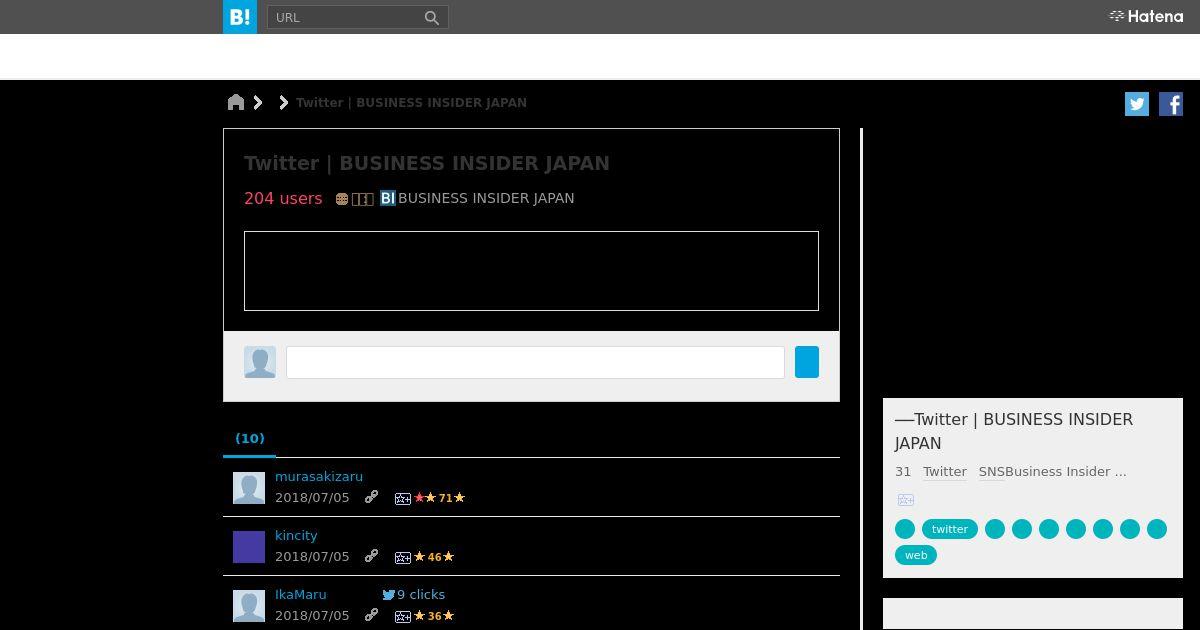The image size is (1200, 630).
Task: Click the 31 users count in the sidebar card
Action: pos(903,471)
